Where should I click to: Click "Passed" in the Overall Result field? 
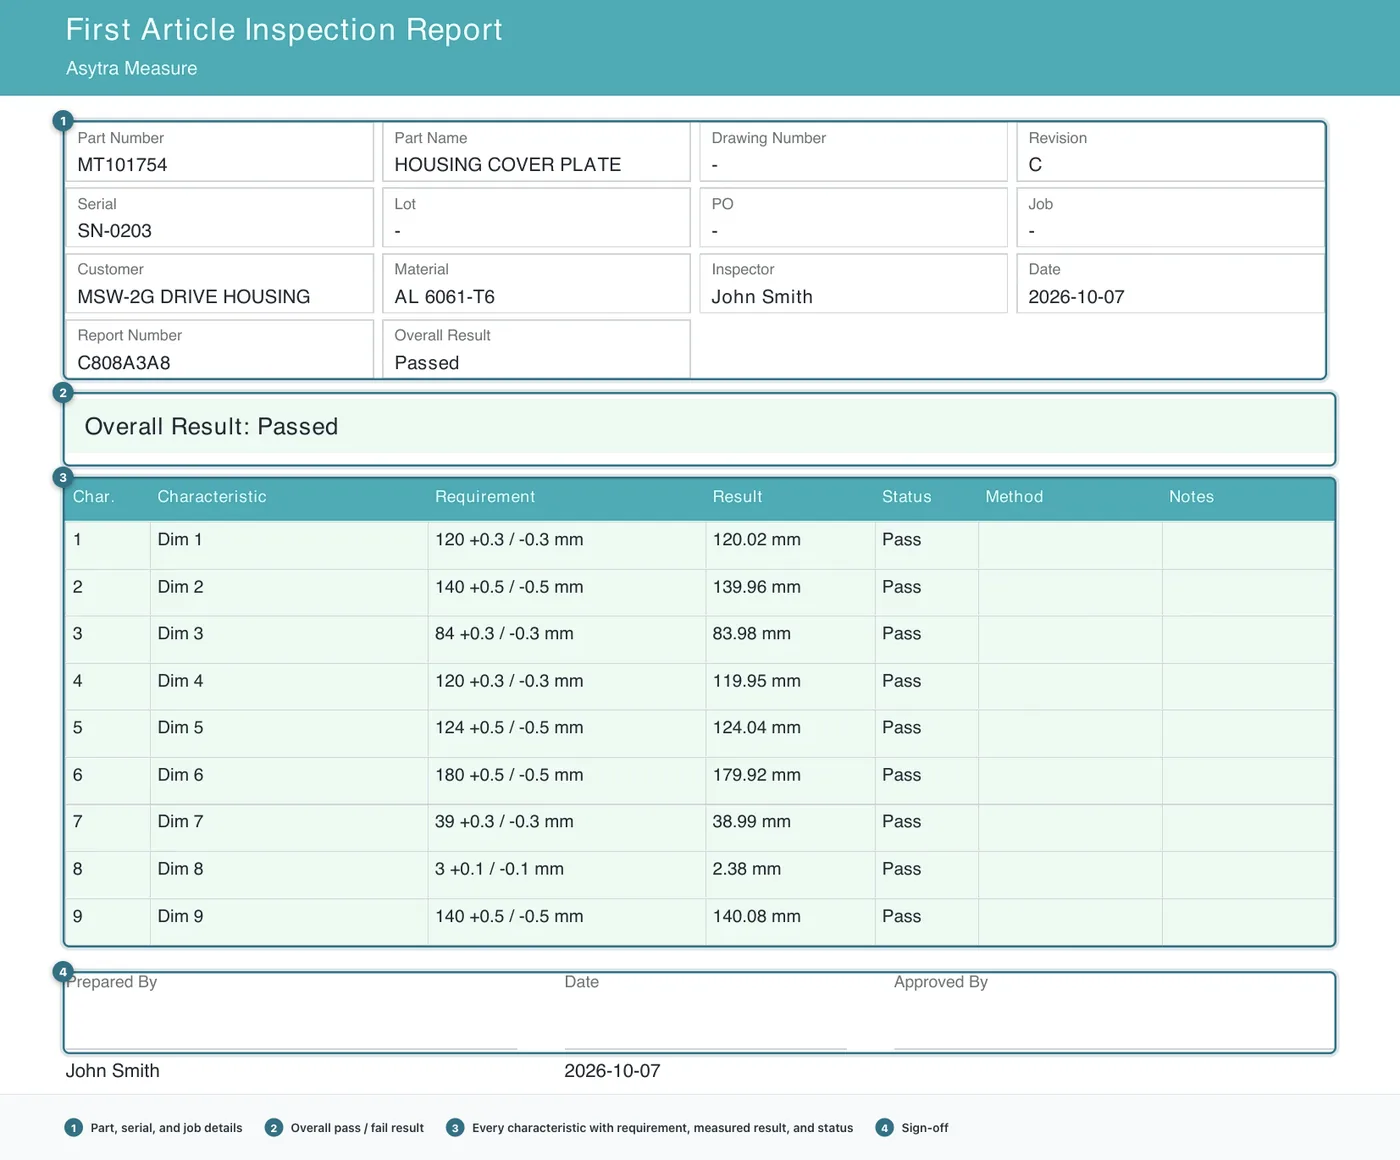(x=427, y=363)
